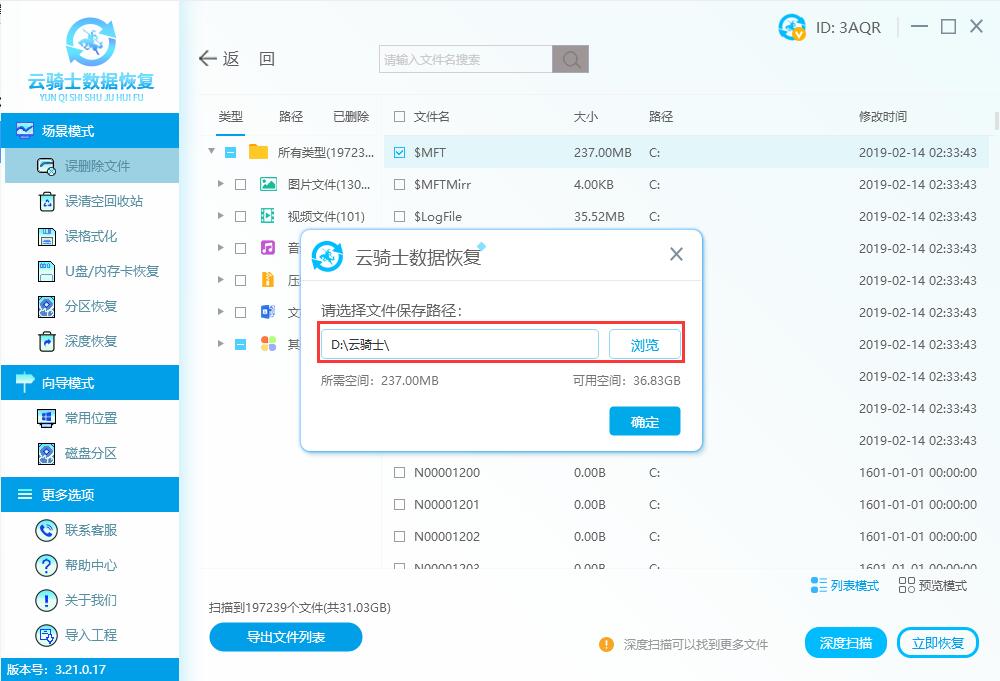The width and height of the screenshot is (1000, 681).
Task: Expand the 视频文件 tree node
Action: pos(221,216)
